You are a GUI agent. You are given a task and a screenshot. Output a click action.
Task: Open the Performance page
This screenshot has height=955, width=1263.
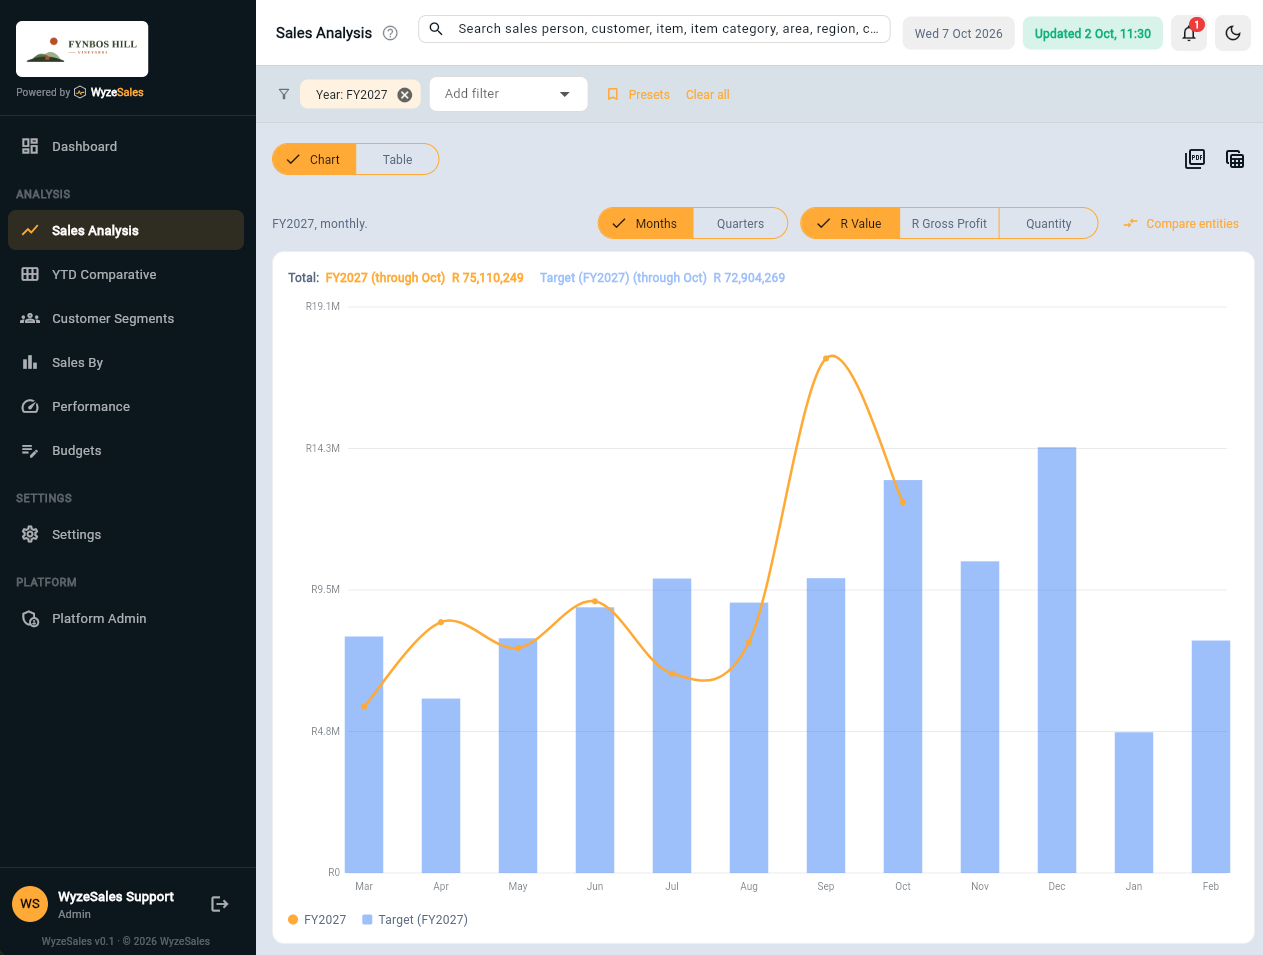(126, 406)
